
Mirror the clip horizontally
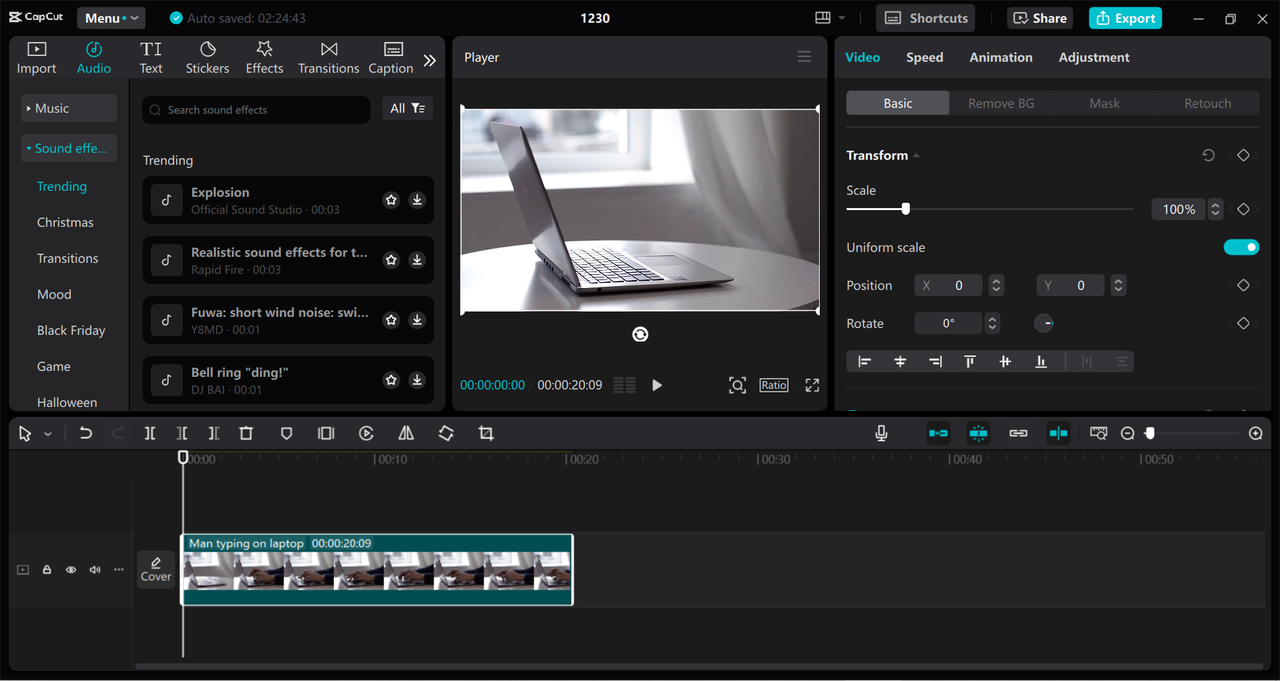[x=406, y=433]
